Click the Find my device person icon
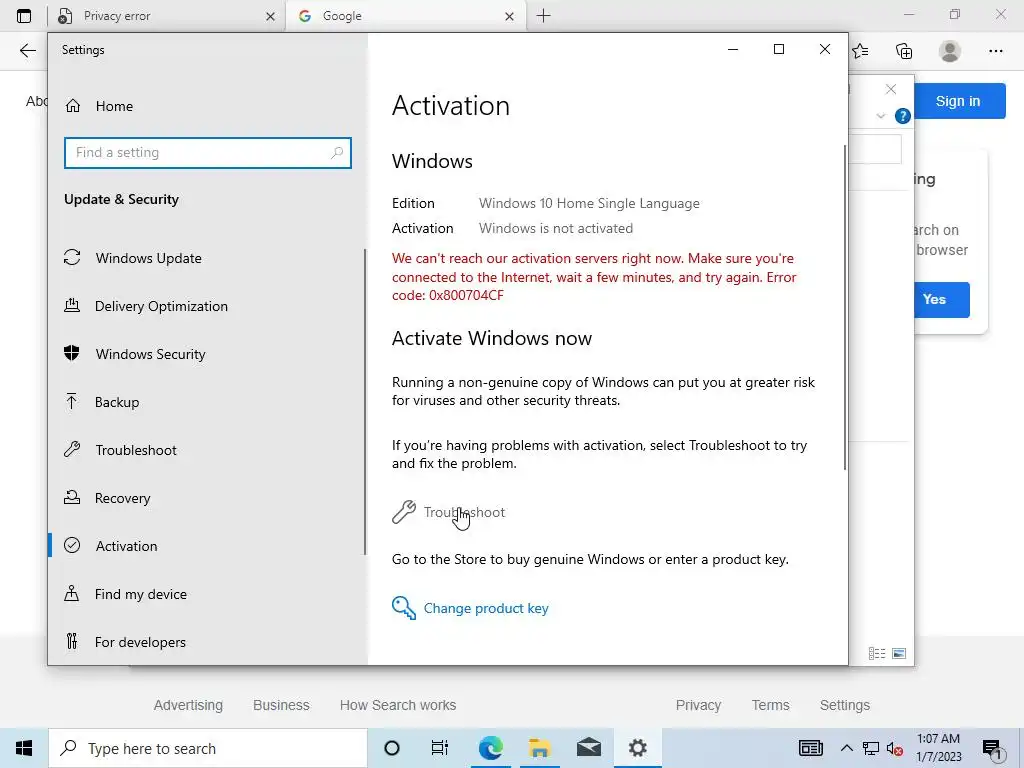The image size is (1024, 768). [72, 593]
